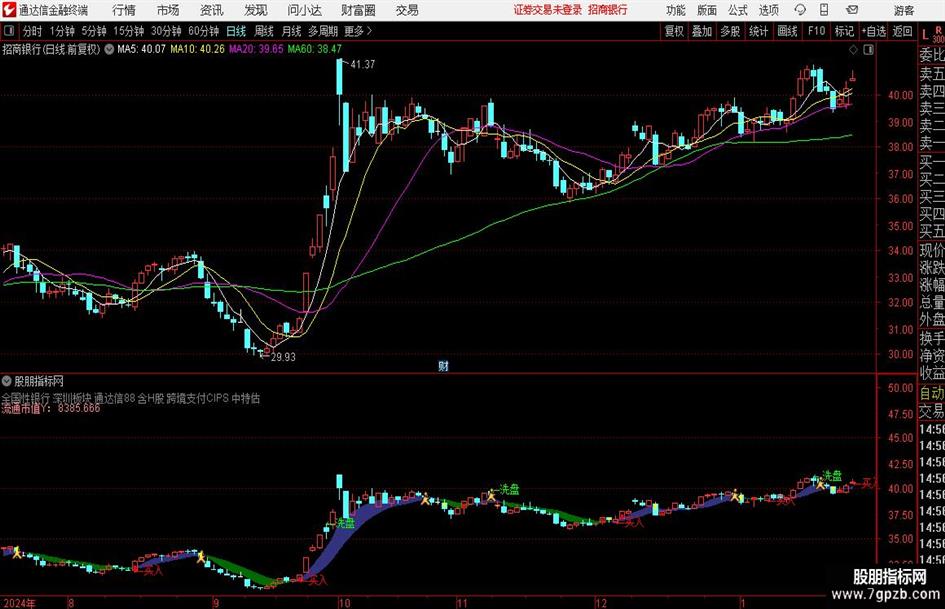
Task: Select the 多周期 multi-period tab
Action: (323, 31)
